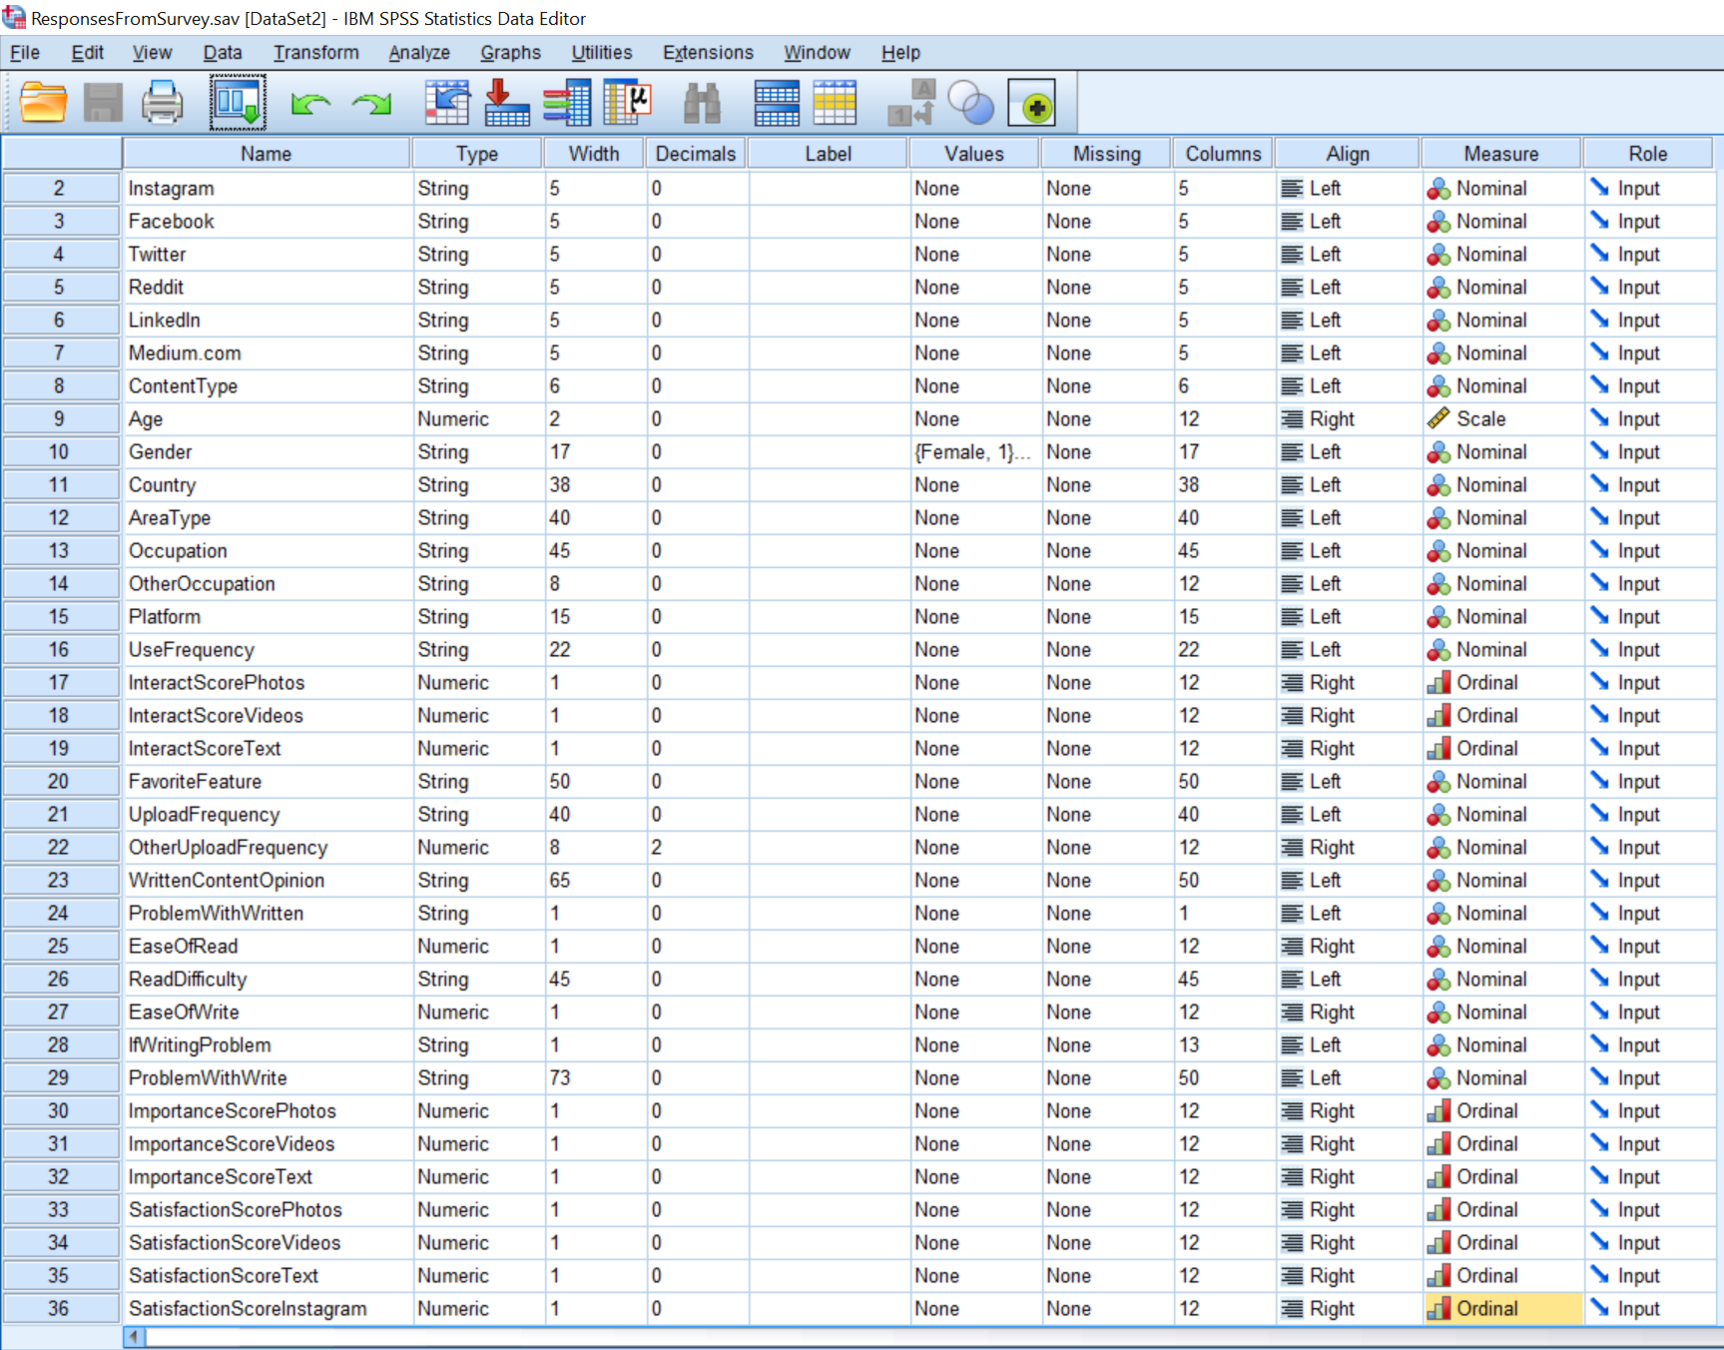Viewport: 1724px width, 1350px height.
Task: Click the Ordinal bar icon for InteractScorePhotos
Action: pyautogui.click(x=1438, y=683)
